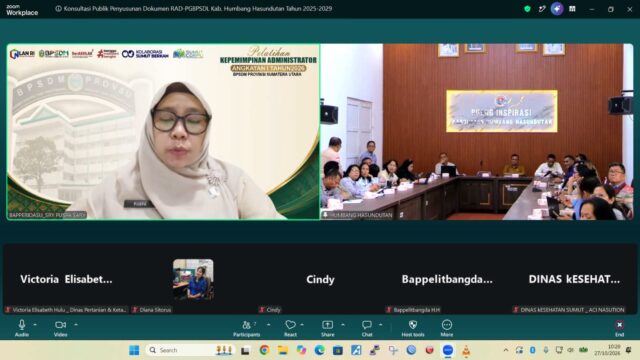
Task: Show hidden system tray icons
Action: (x=506, y=350)
